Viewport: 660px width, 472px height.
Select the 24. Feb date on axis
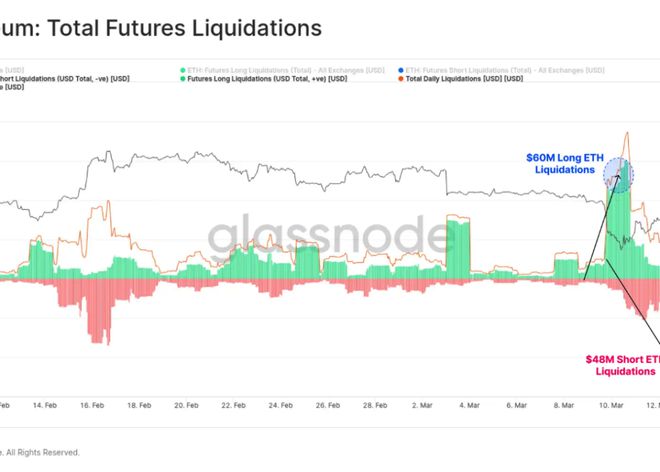(278, 406)
